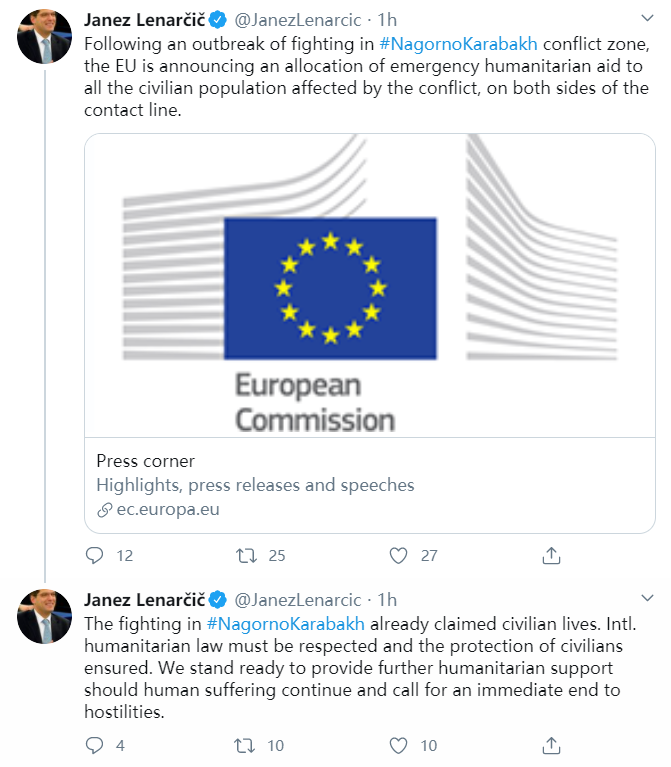Screen dimensions: 671x767
Task: Reply to the emergency humanitarian aid tweet
Action: pos(95,555)
